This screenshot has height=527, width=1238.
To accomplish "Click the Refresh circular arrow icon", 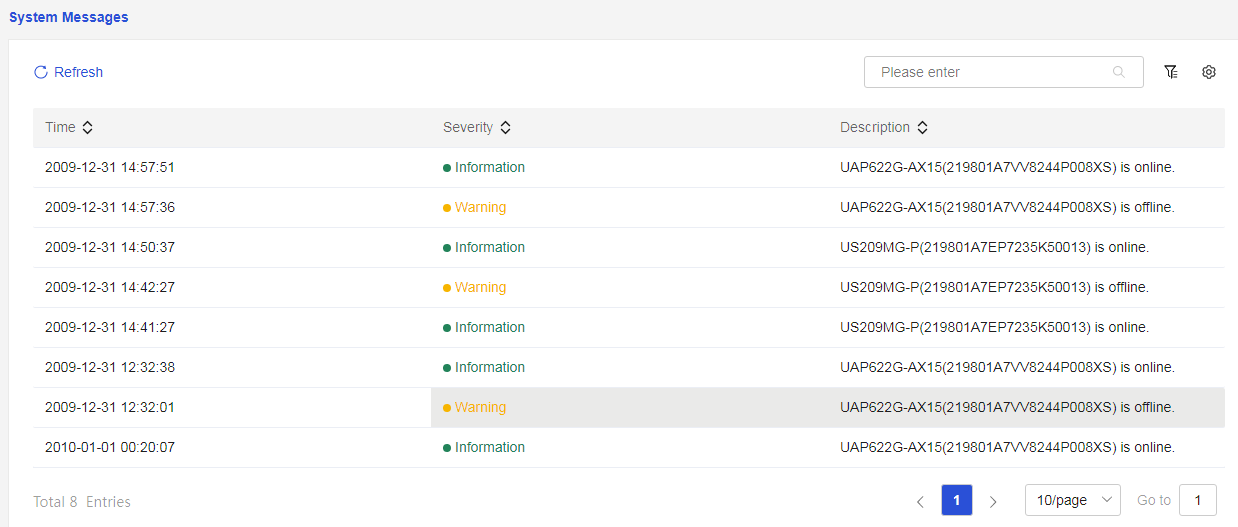I will [x=41, y=72].
